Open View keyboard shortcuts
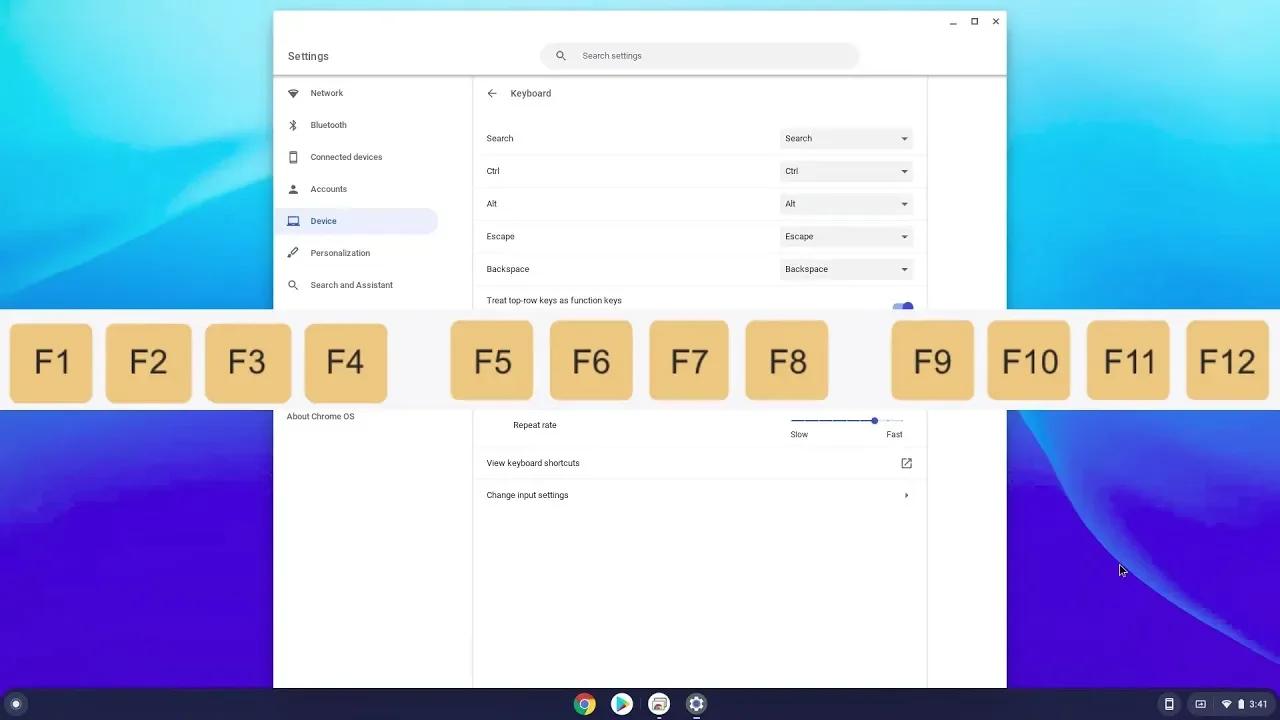This screenshot has height=720, width=1280. (x=532, y=463)
